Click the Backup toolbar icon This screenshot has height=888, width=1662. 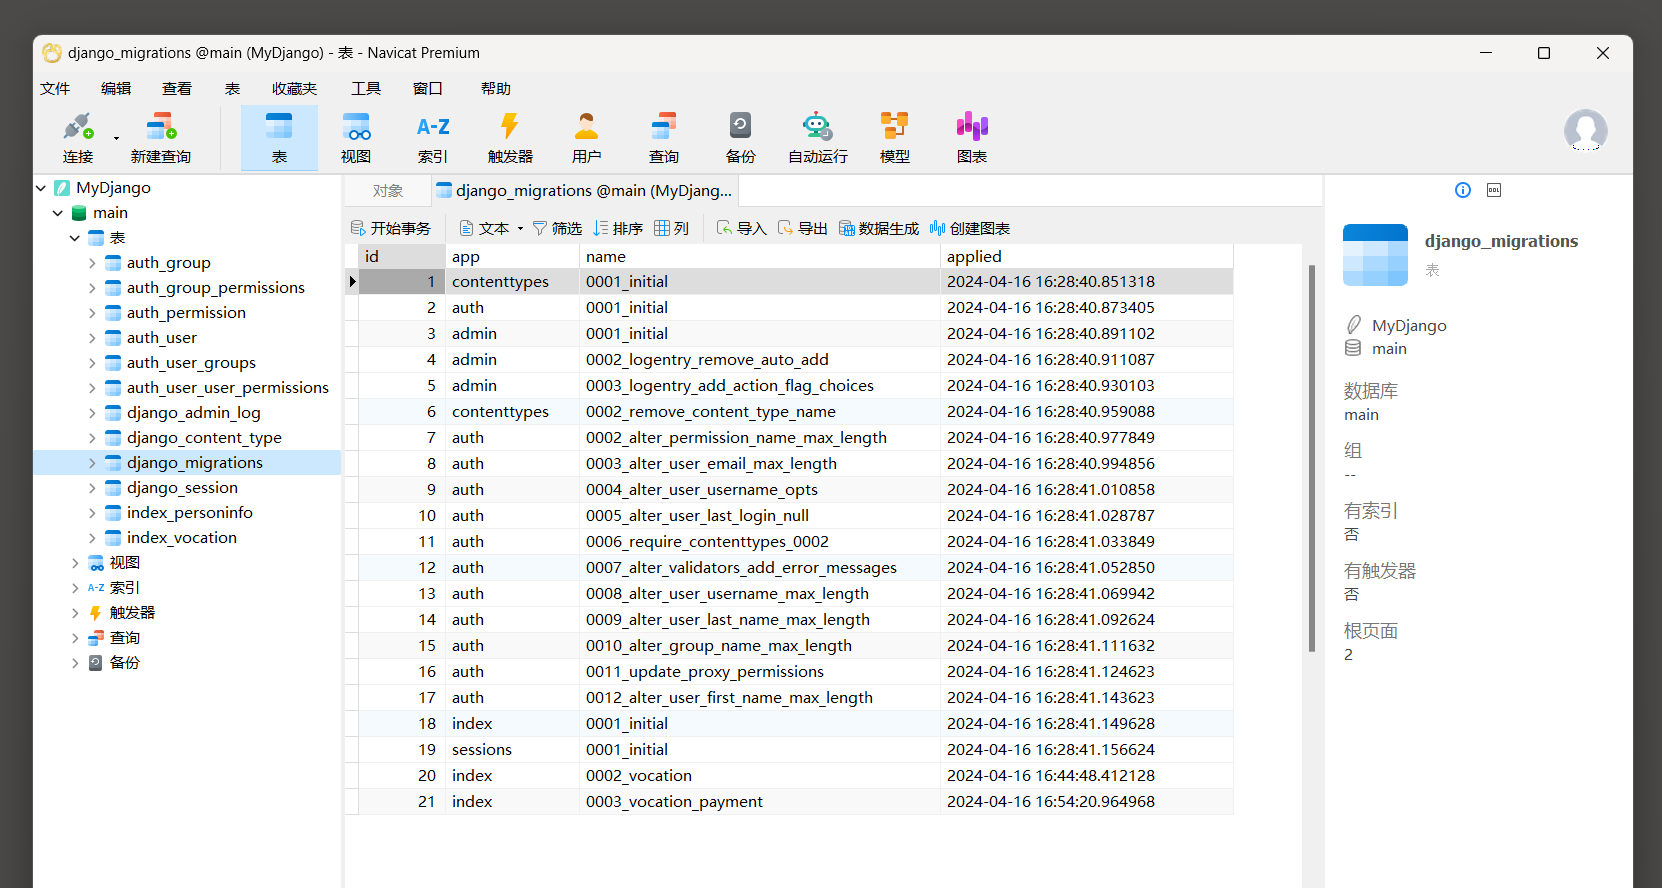[741, 138]
